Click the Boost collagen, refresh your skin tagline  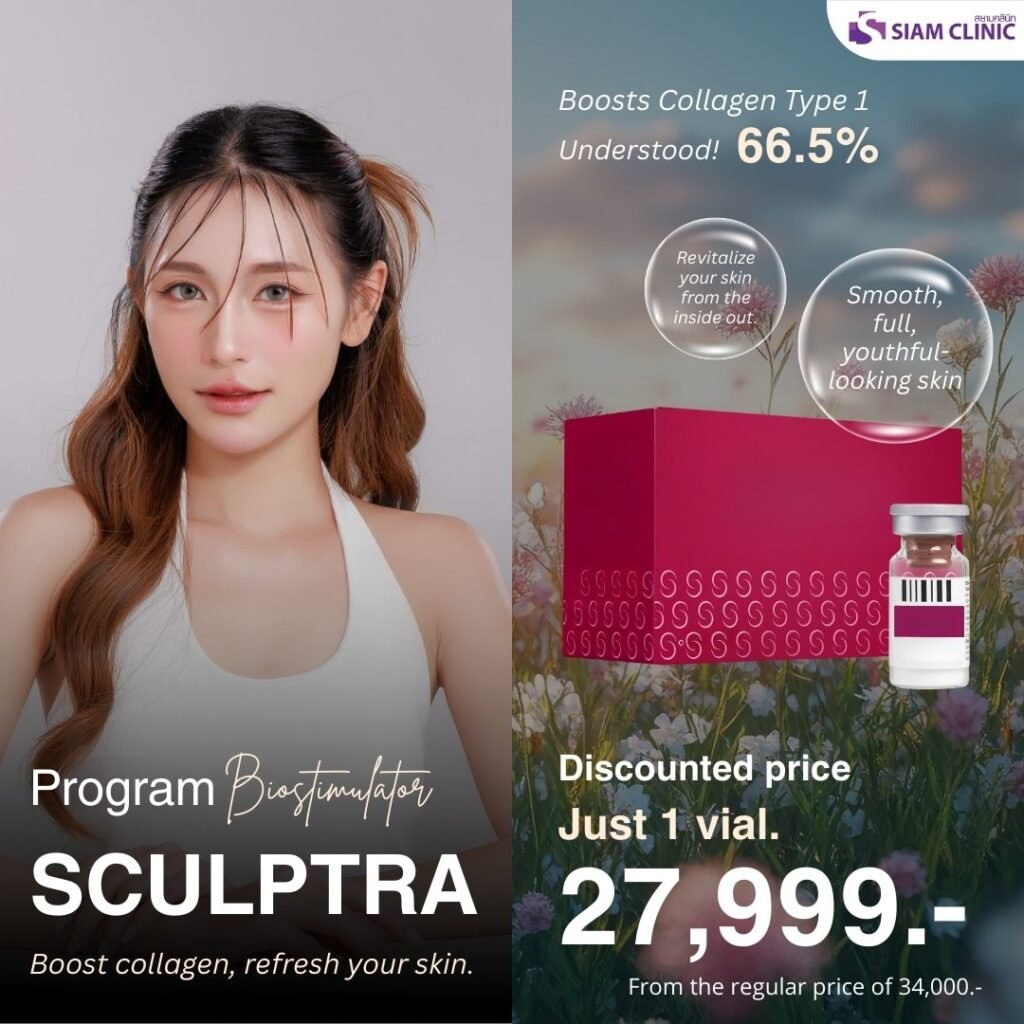251,965
